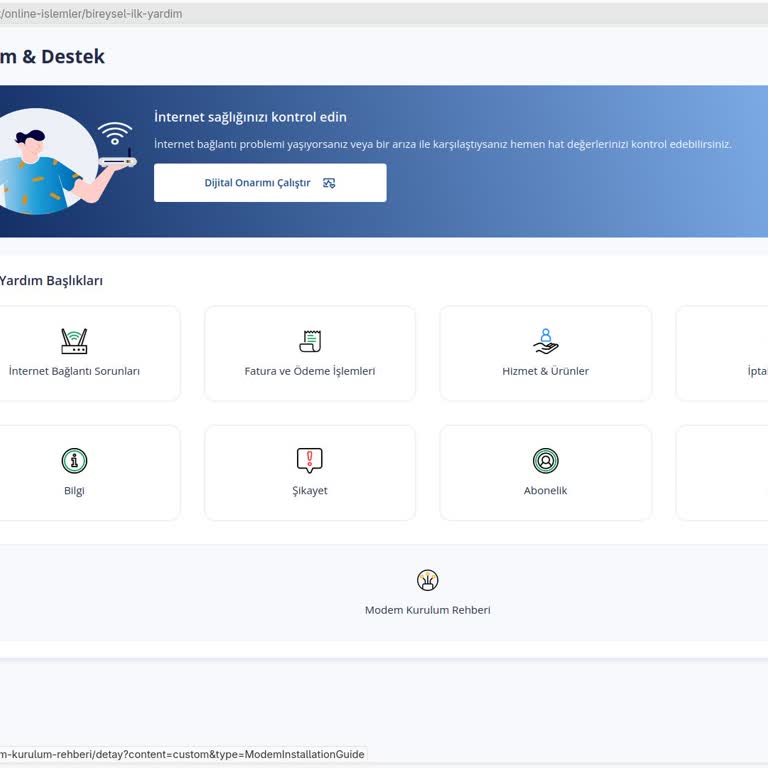Click the browser address bar URL
This screenshot has width=768, height=768.
[x=91, y=14]
